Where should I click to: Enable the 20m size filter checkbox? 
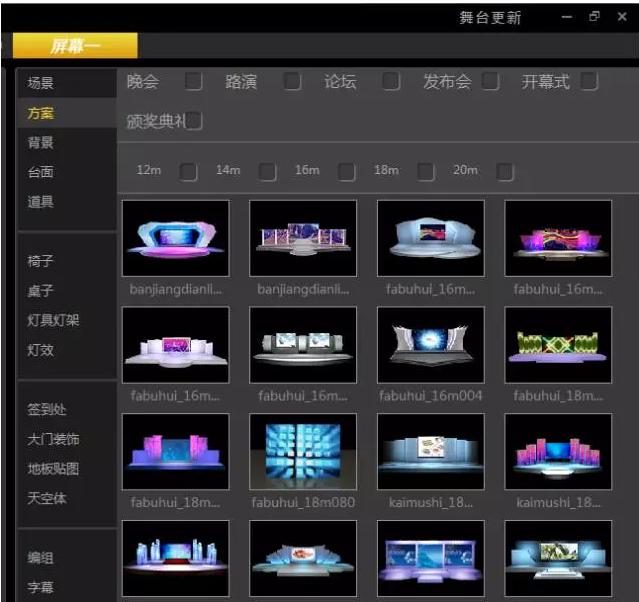505,172
